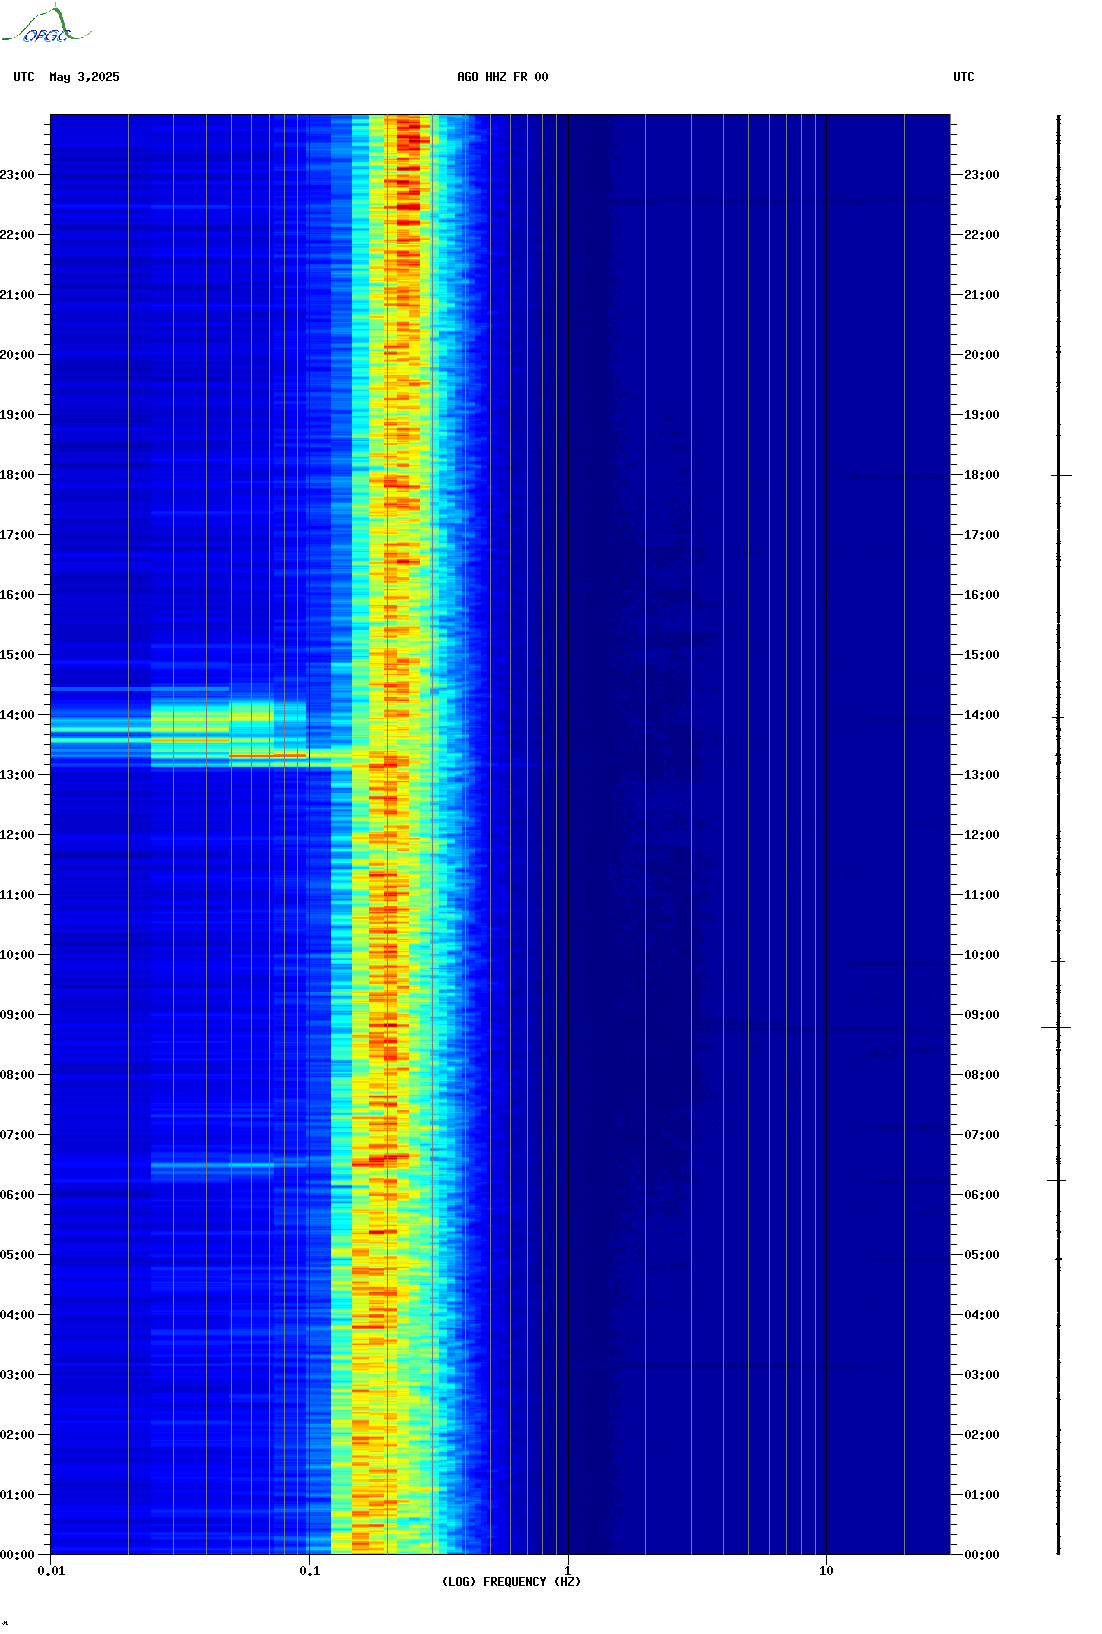Click 12:00 on the right time axis
1102x1634 pixels.
[x=982, y=835]
